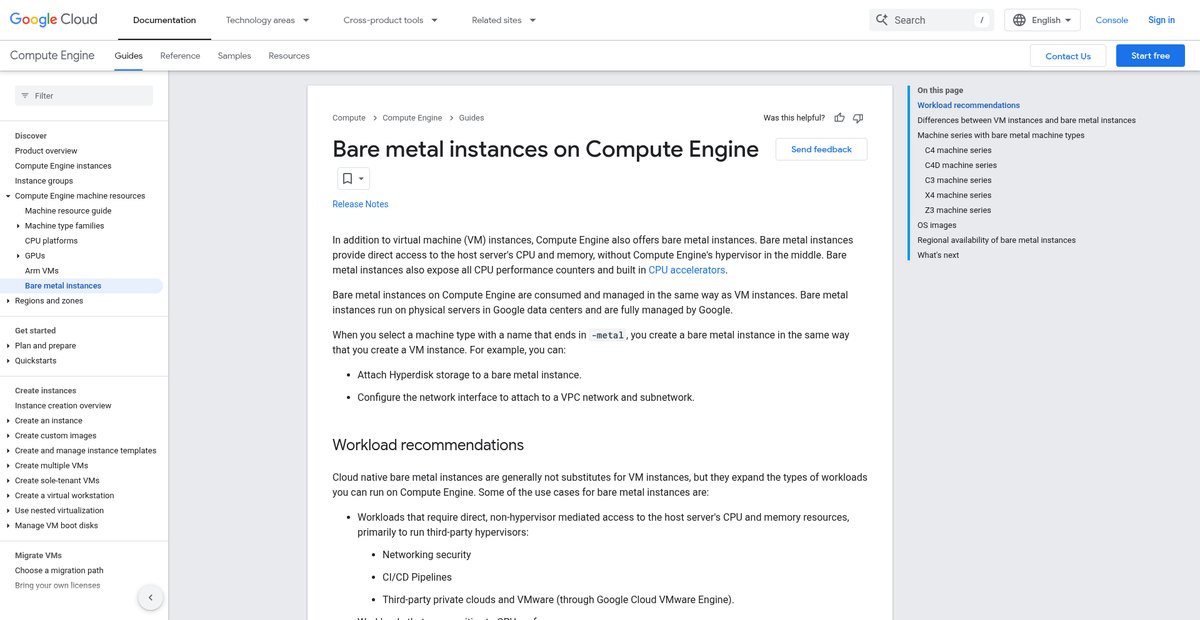Jump to Differences between VM instances section
1200x620 pixels.
(1027, 120)
